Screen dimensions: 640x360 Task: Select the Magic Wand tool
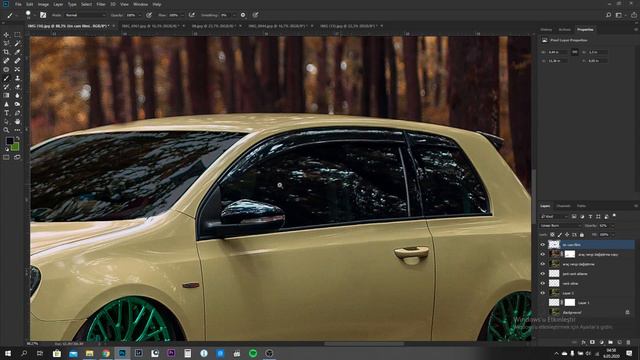tap(17, 44)
